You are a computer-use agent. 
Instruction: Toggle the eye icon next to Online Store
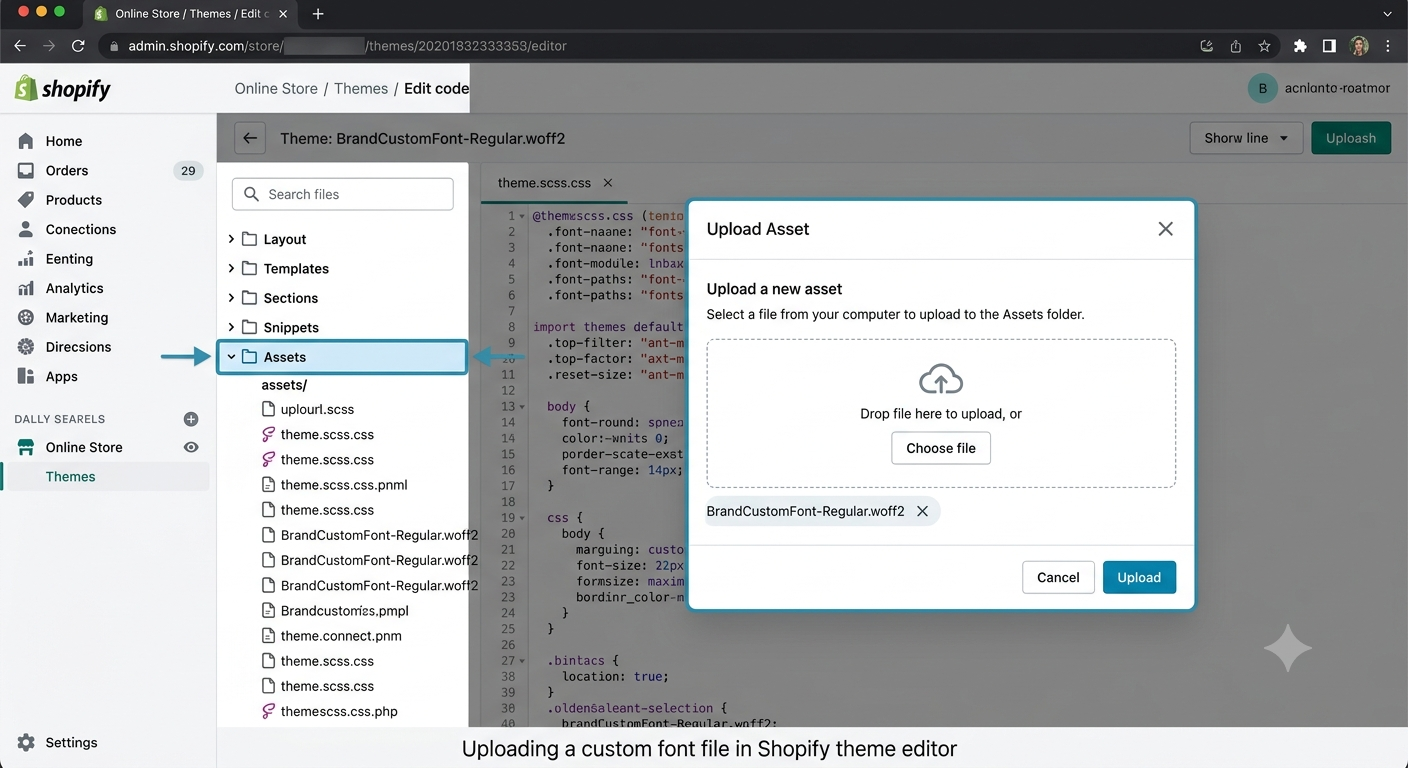pos(191,447)
